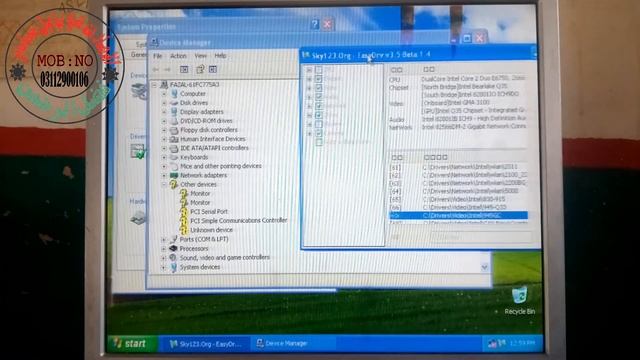The width and height of the screenshot is (640, 360).
Task: Click the Keyboards category icon
Action: coord(174,157)
